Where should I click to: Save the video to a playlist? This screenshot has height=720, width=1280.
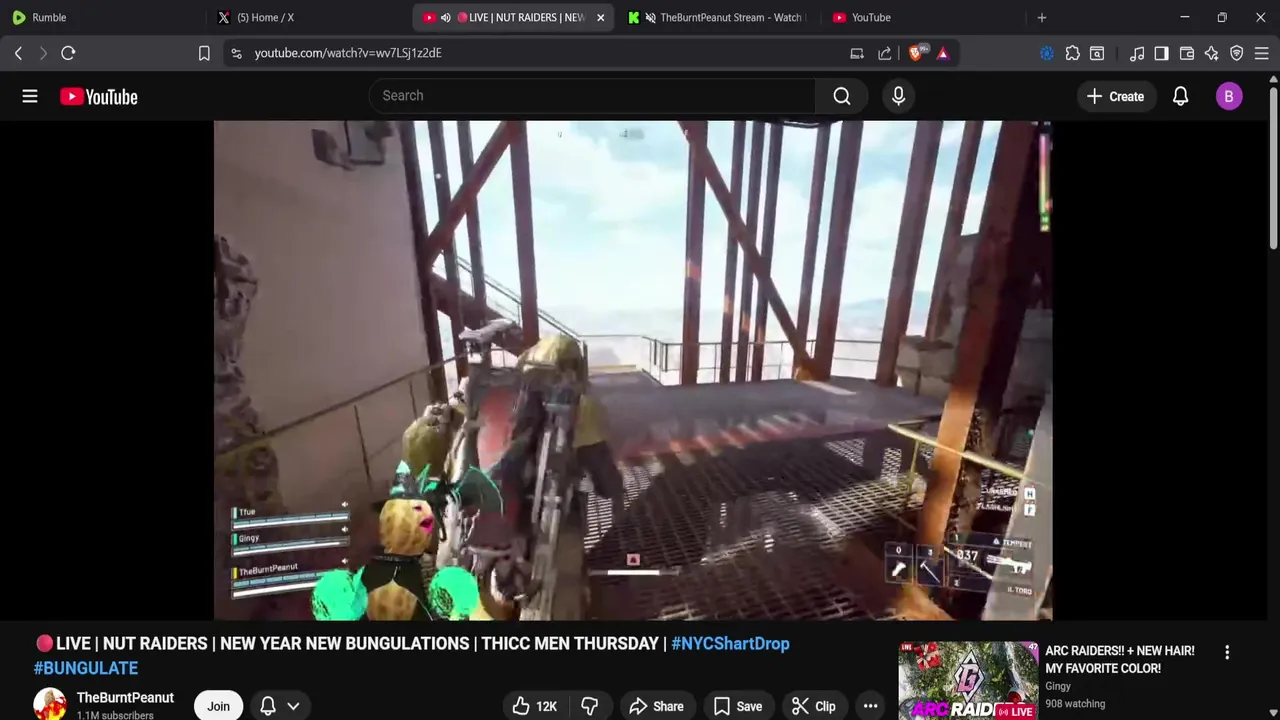pyautogui.click(x=737, y=706)
